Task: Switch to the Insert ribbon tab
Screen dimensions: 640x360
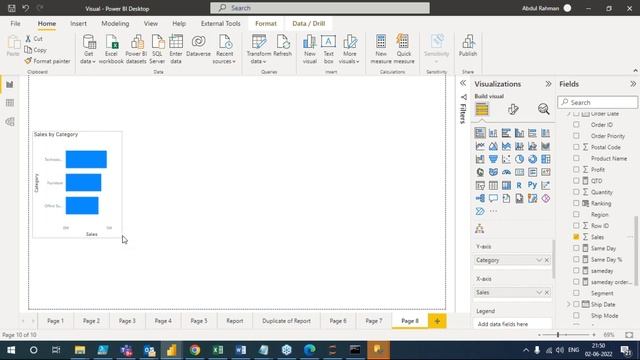Action: tap(78, 24)
